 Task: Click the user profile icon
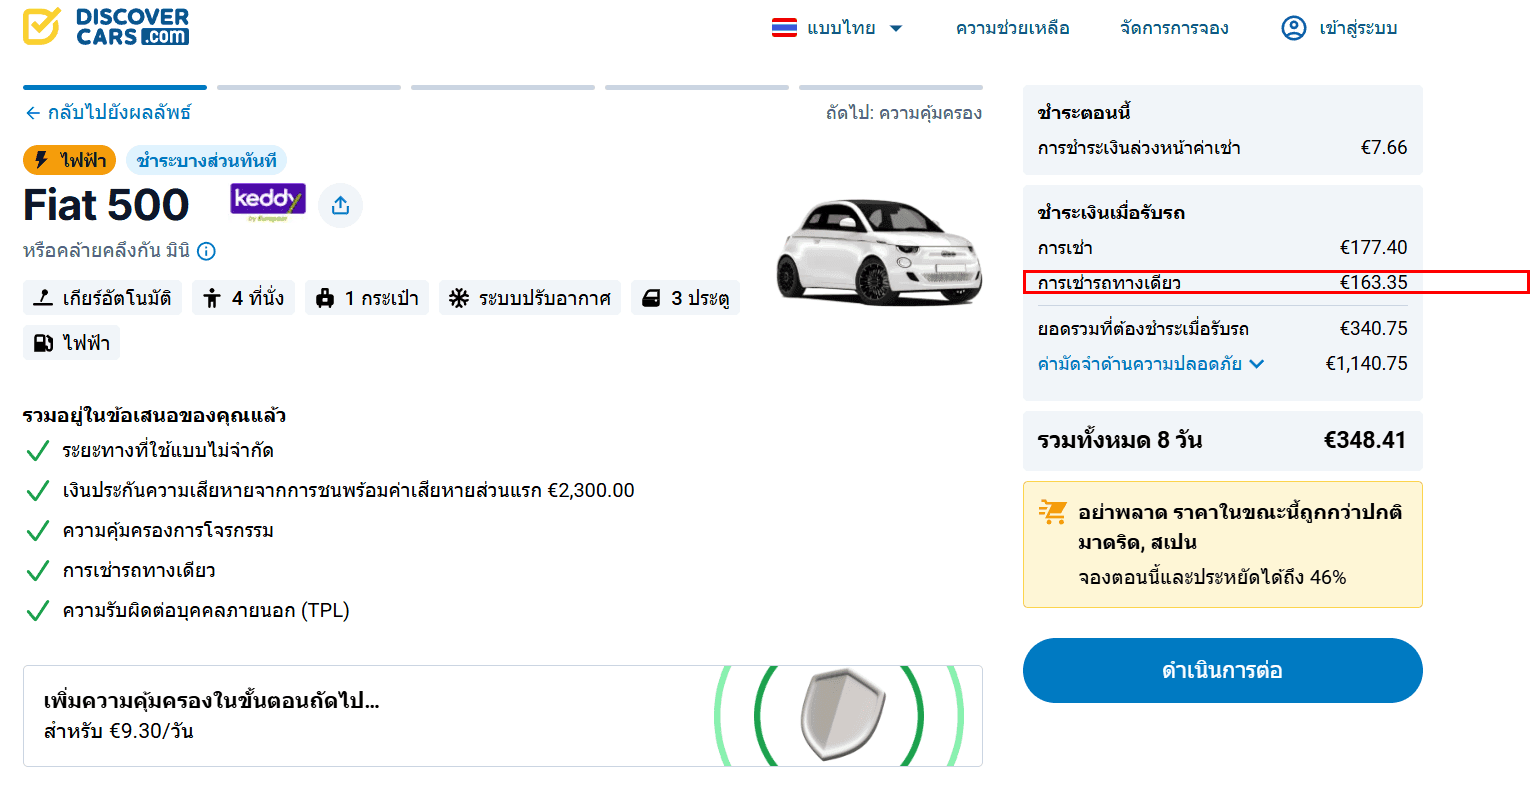coord(1294,28)
